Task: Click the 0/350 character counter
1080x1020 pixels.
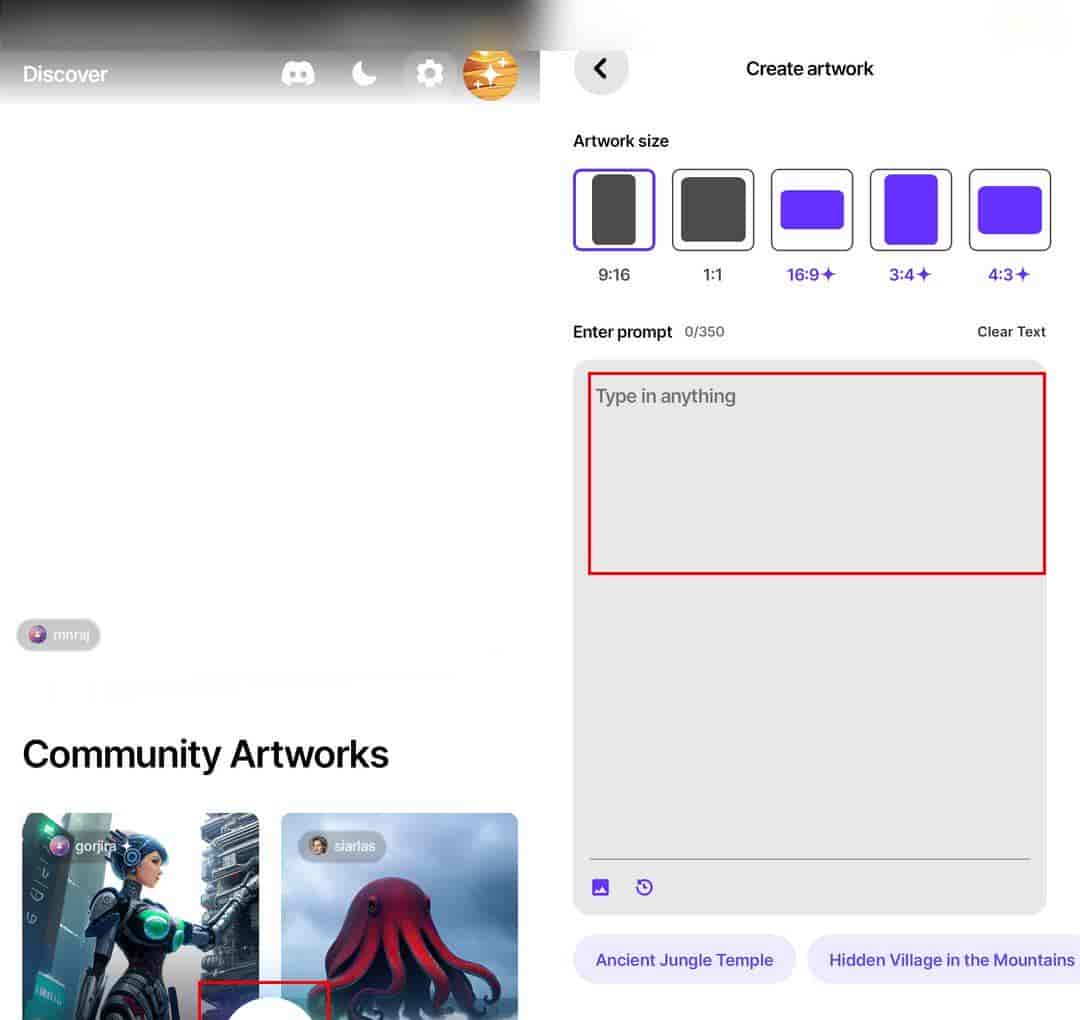Action: [x=704, y=331]
